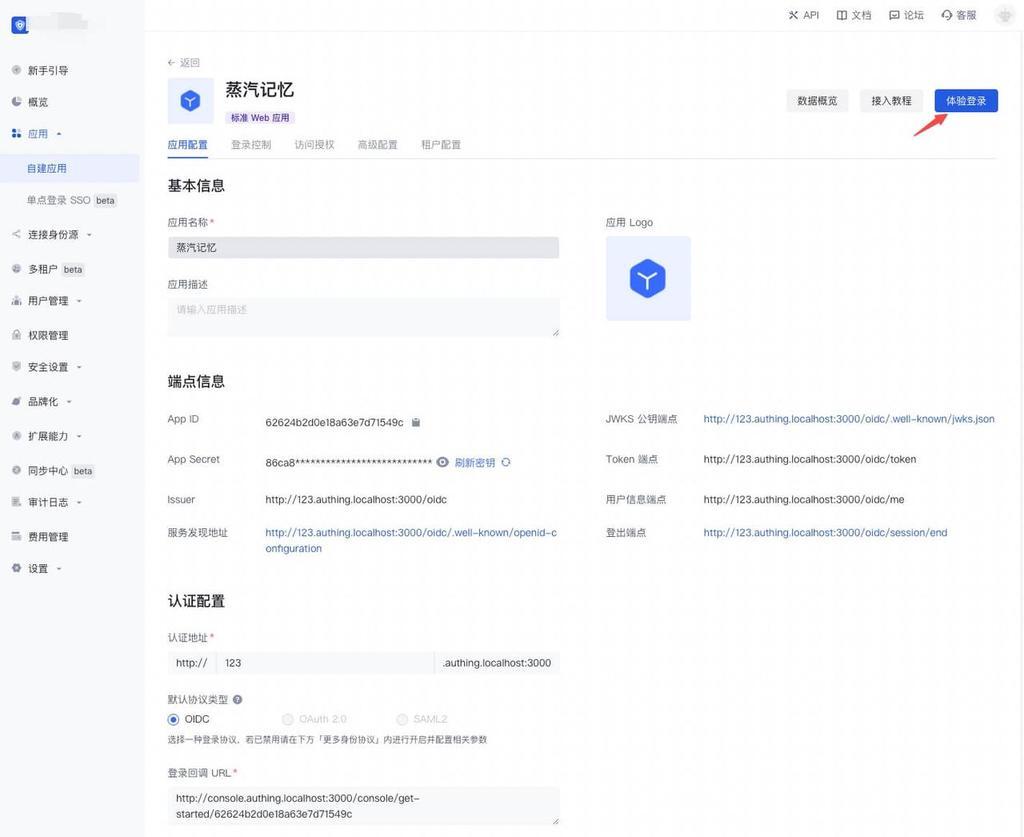Click the 体验登录 button
Viewport: 1024px width, 837px height.
966,101
